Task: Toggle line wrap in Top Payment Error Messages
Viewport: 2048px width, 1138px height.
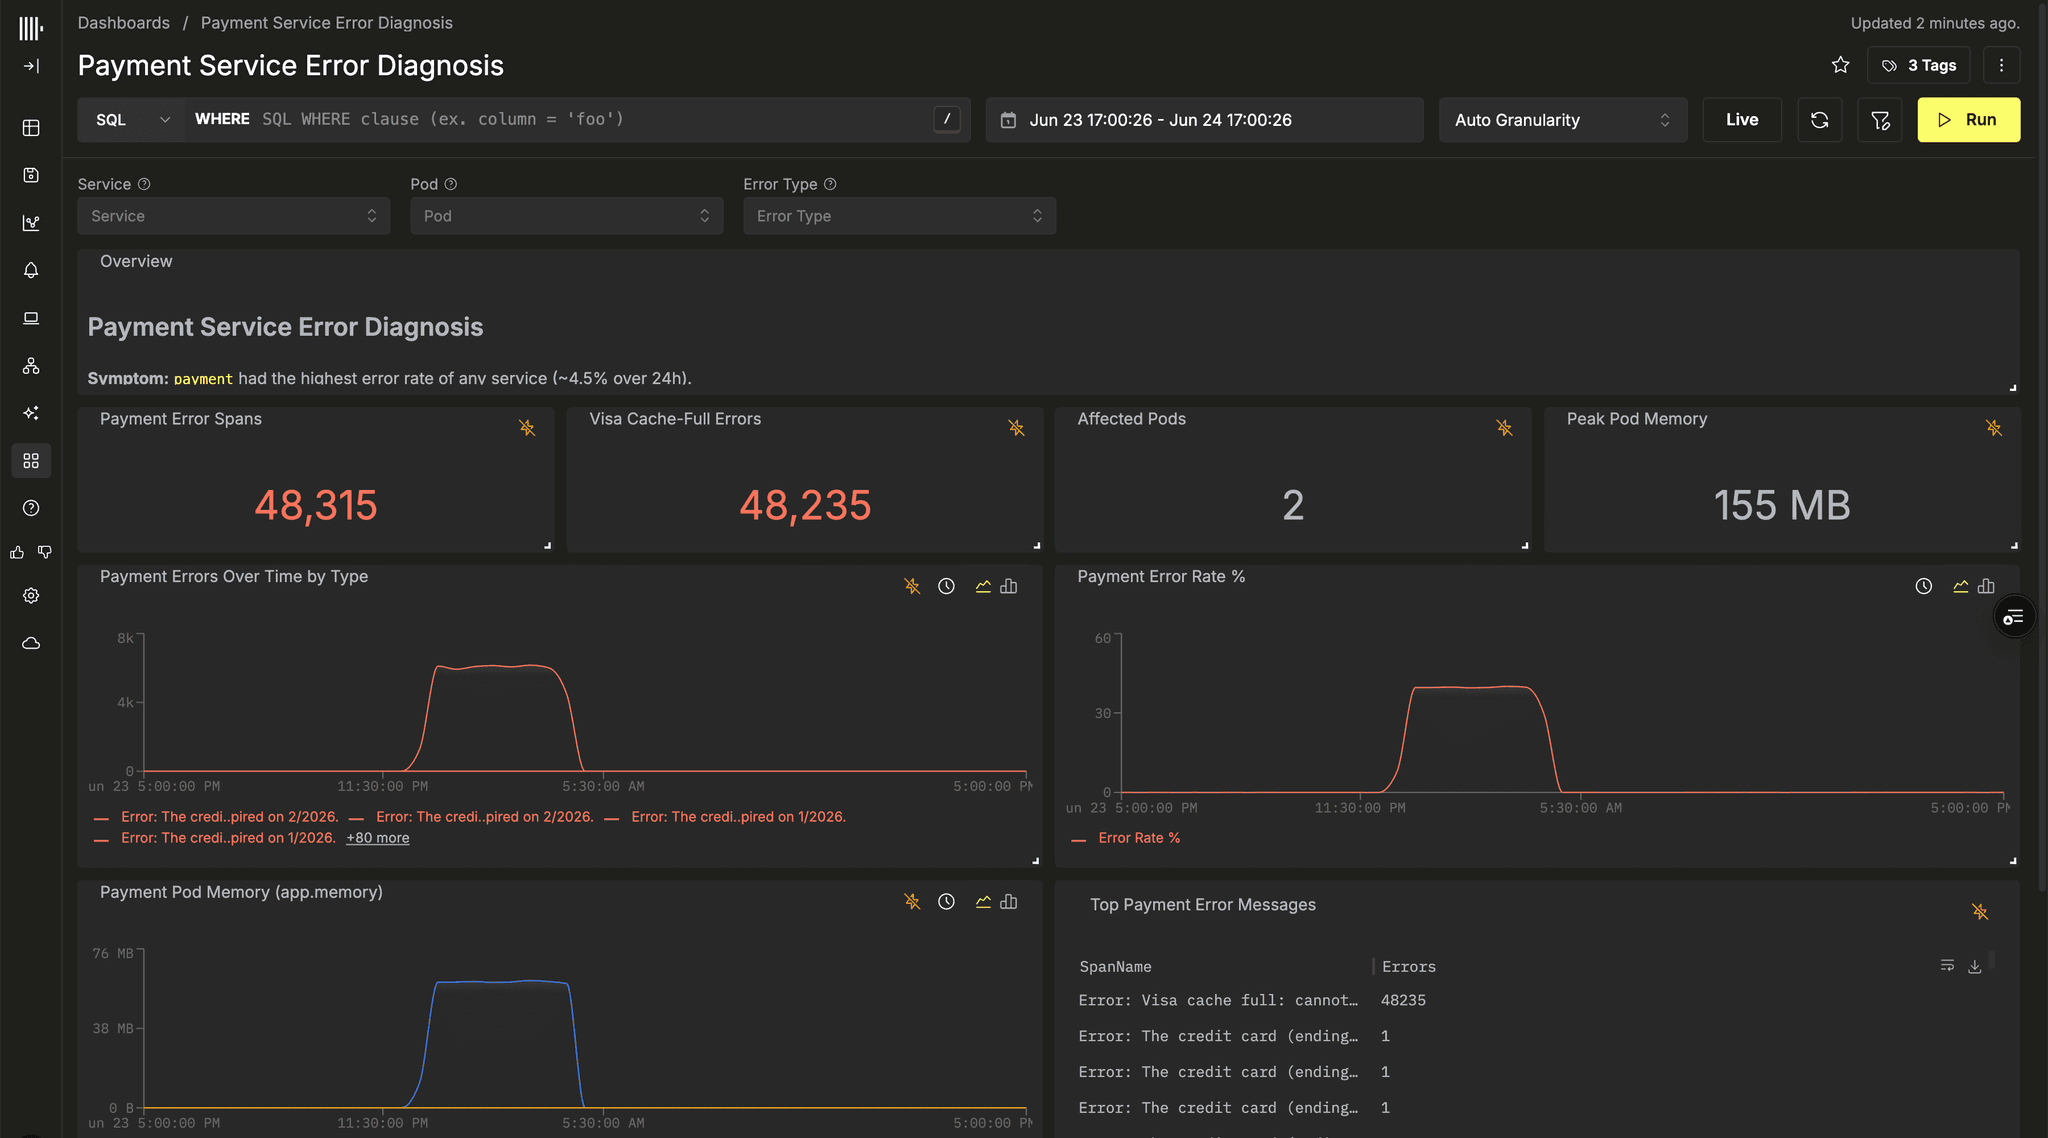Action: (x=1947, y=966)
